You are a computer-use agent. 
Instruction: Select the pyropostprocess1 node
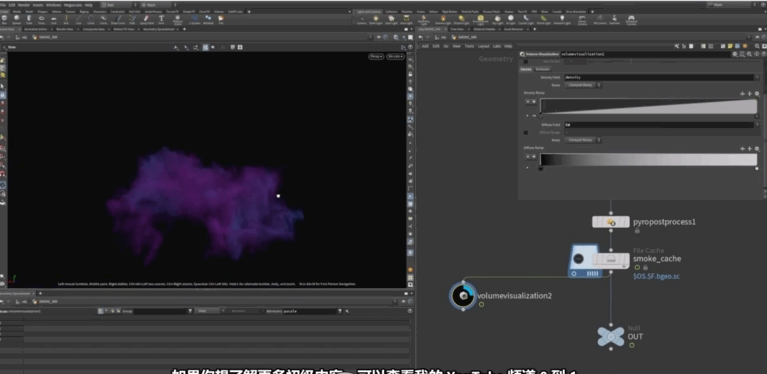click(611, 222)
